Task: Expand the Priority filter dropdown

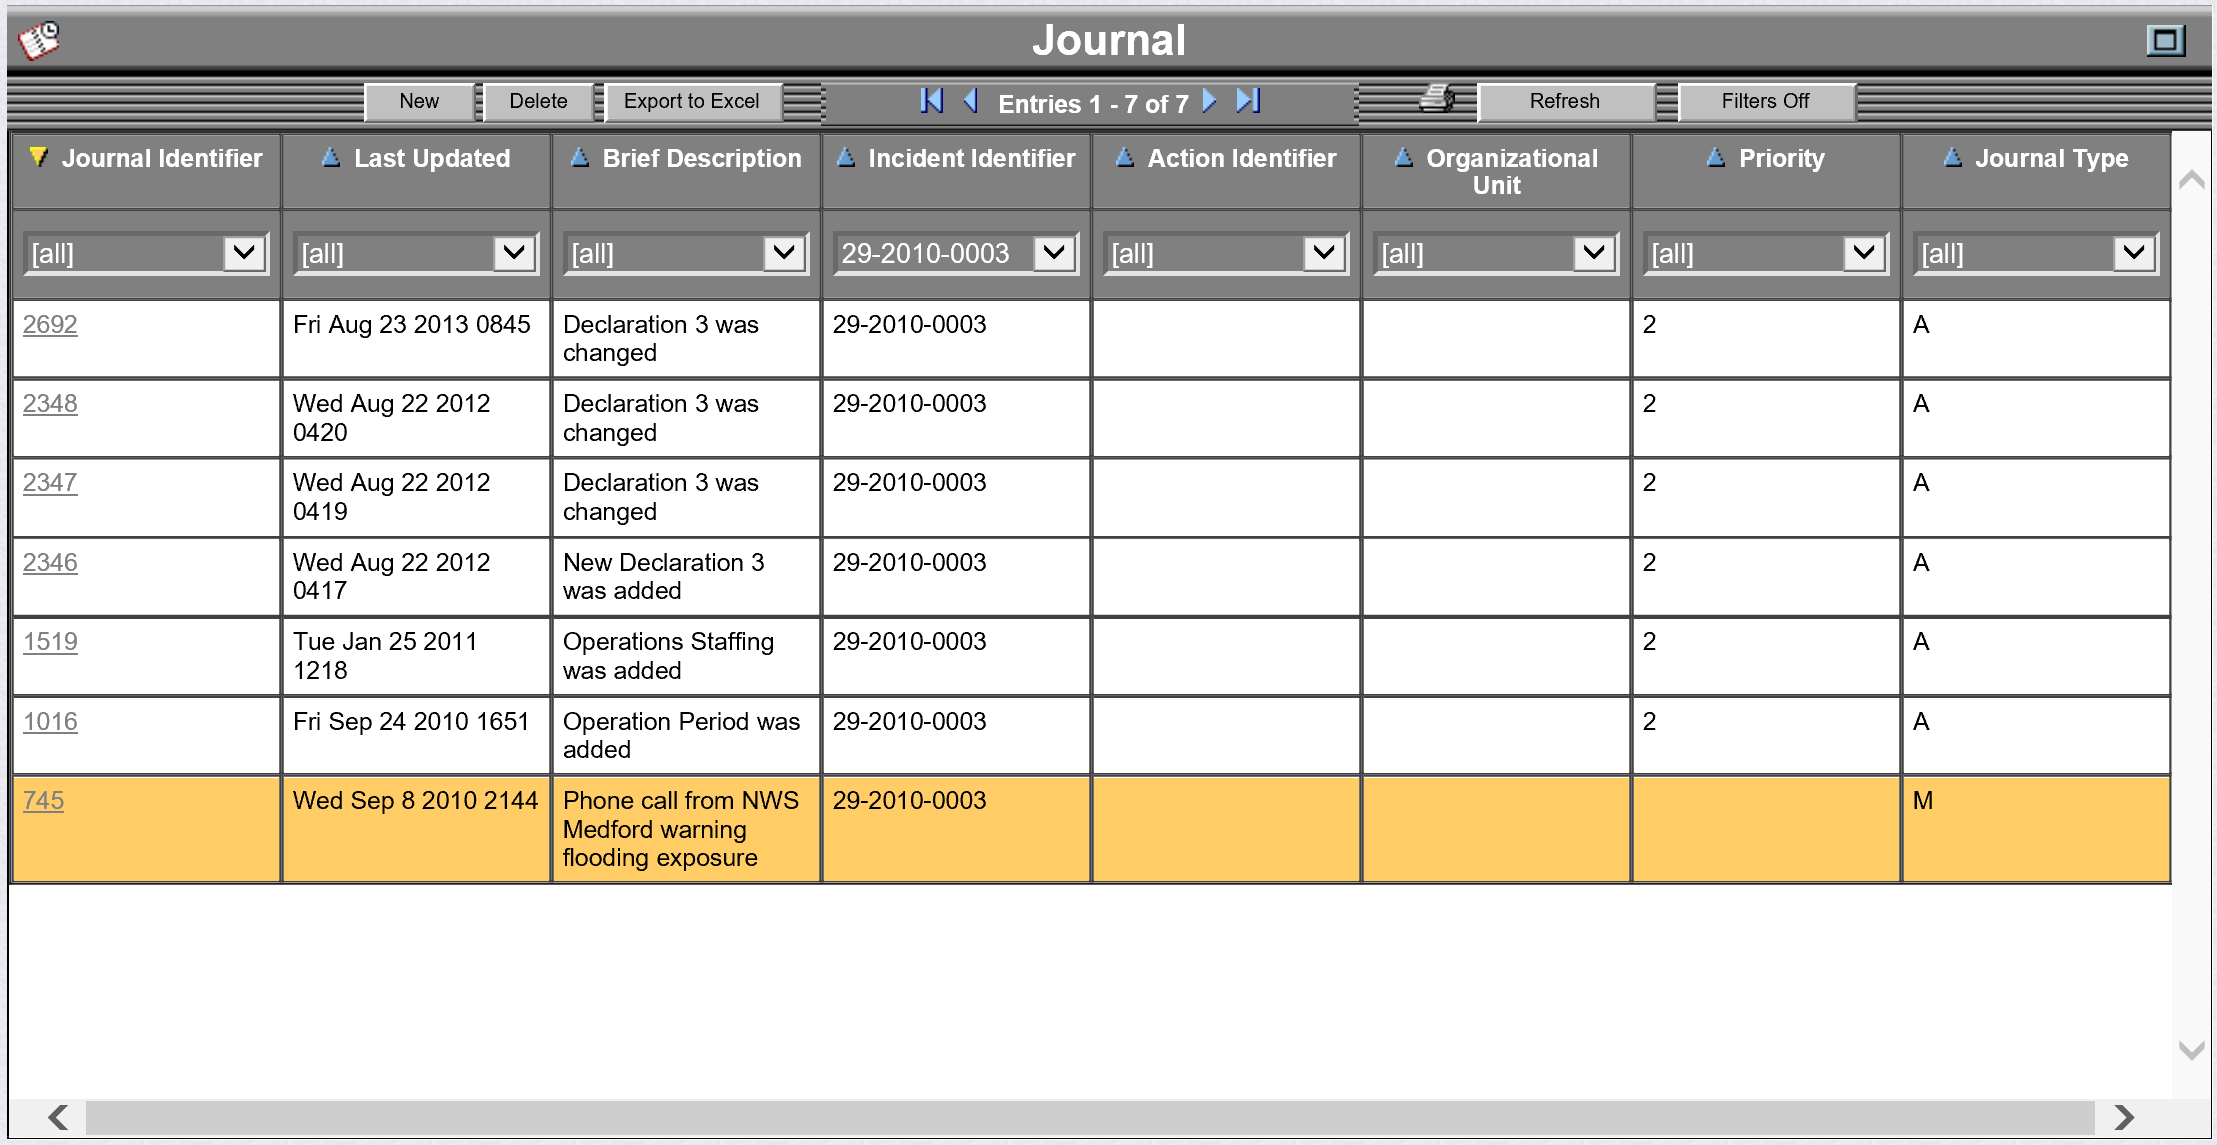Action: point(1864,253)
